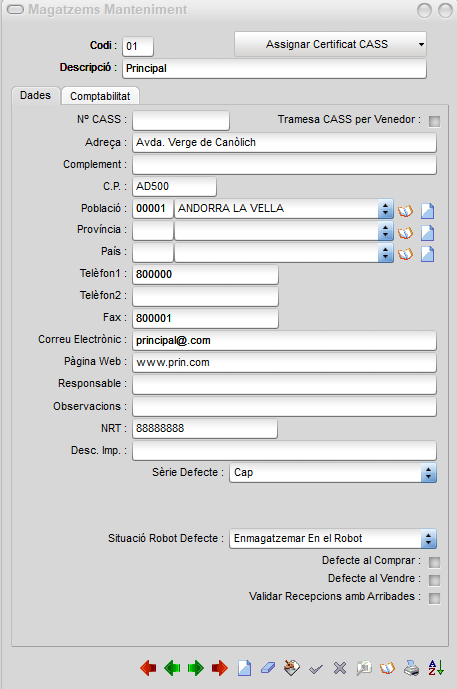Click the new page icon beside País
Screen dimensions: 457x689
[x=428, y=254]
